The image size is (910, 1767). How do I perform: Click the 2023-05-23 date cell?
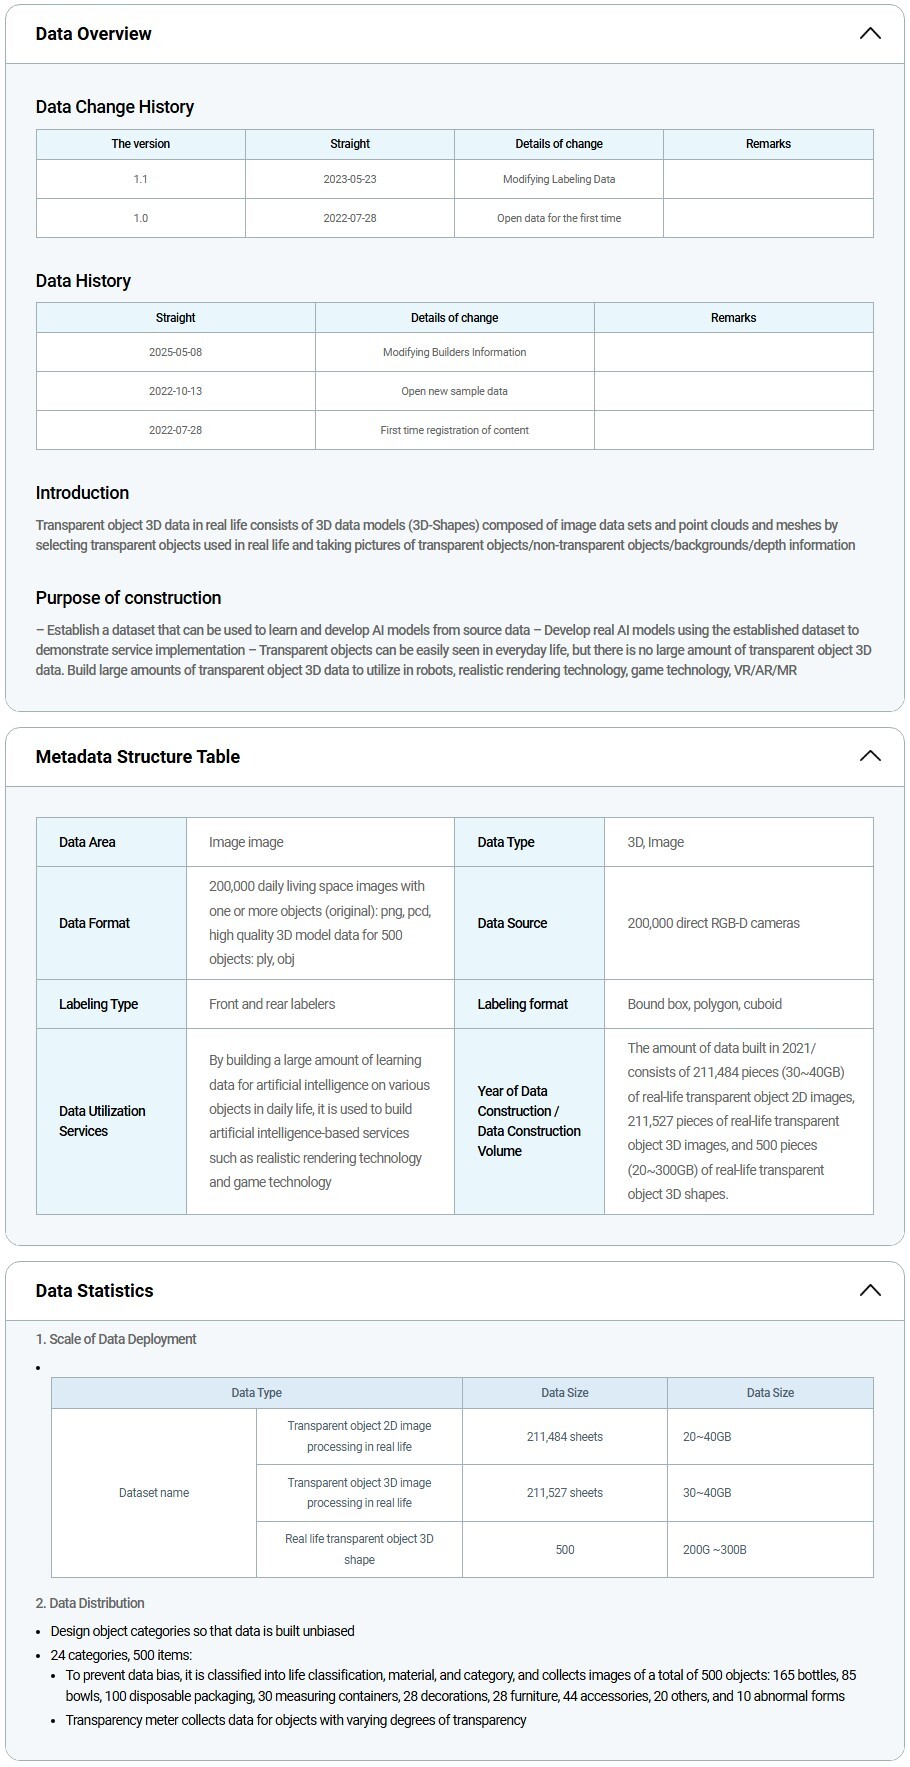350,179
